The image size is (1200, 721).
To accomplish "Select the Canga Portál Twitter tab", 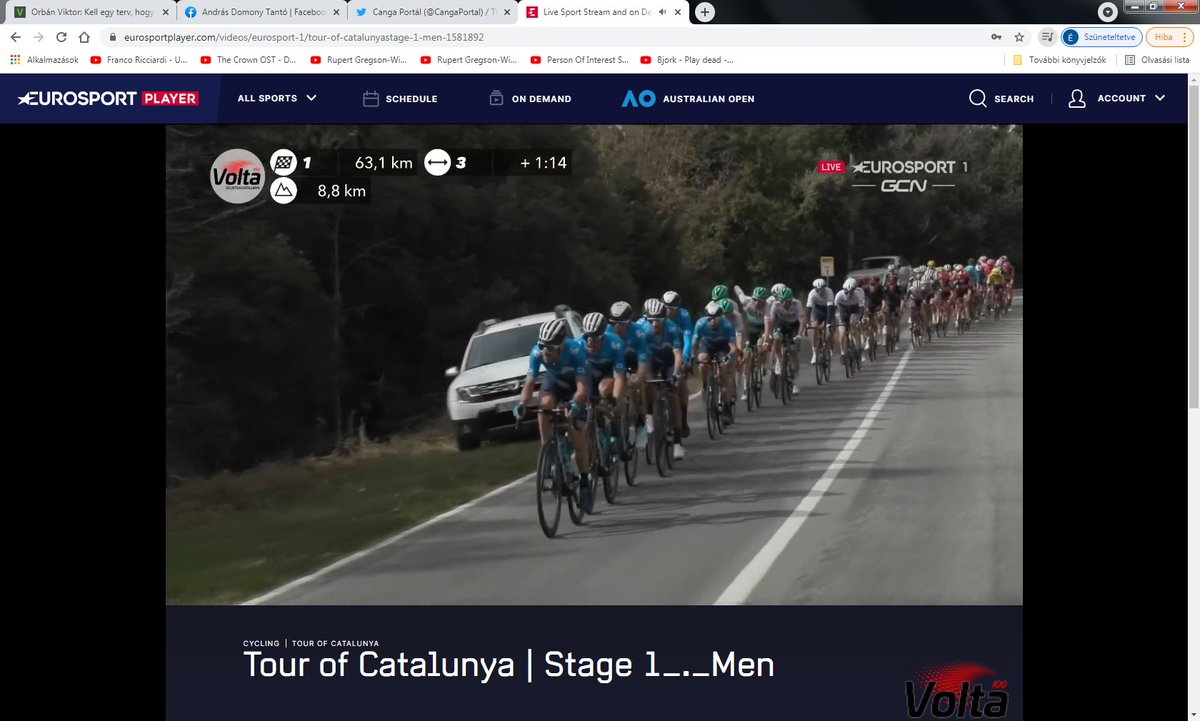I will [x=430, y=13].
